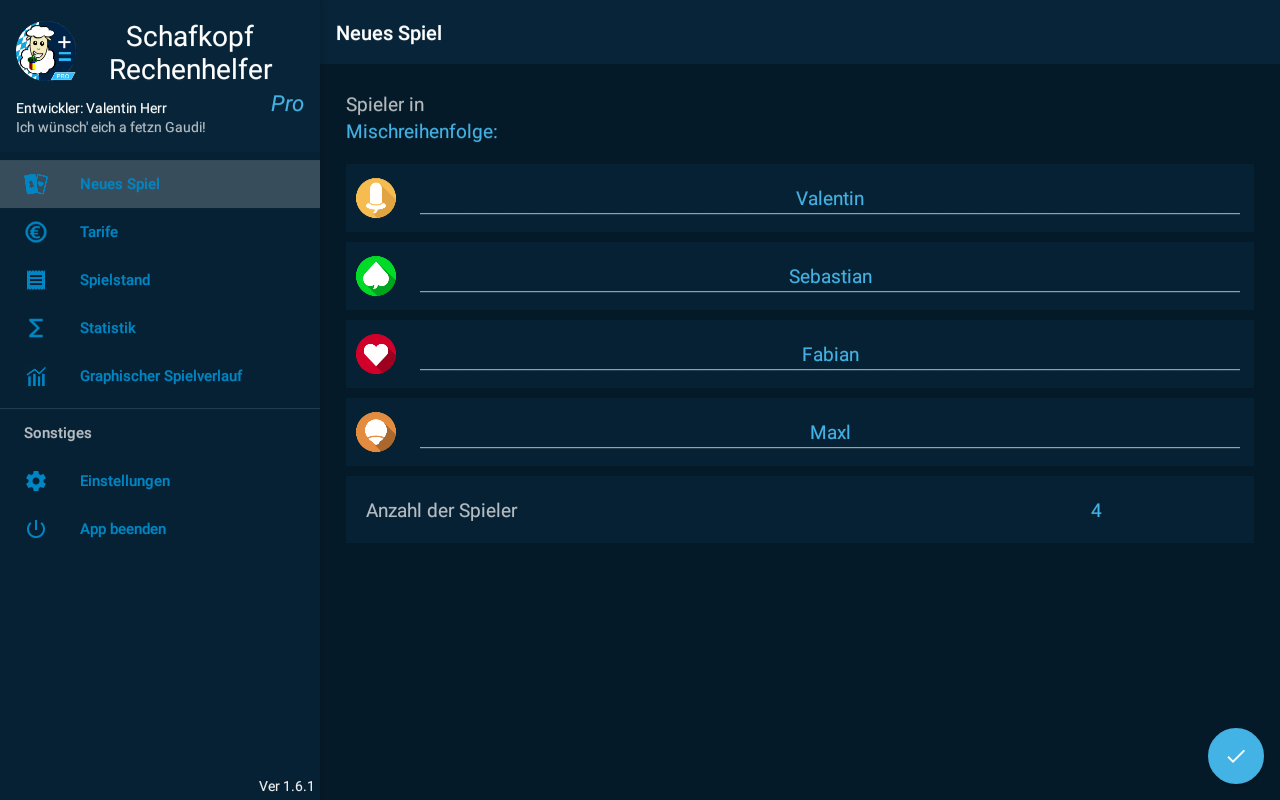This screenshot has width=1280, height=800.
Task: Click the Schafkopf Rechenhelfer title
Action: click(190, 53)
